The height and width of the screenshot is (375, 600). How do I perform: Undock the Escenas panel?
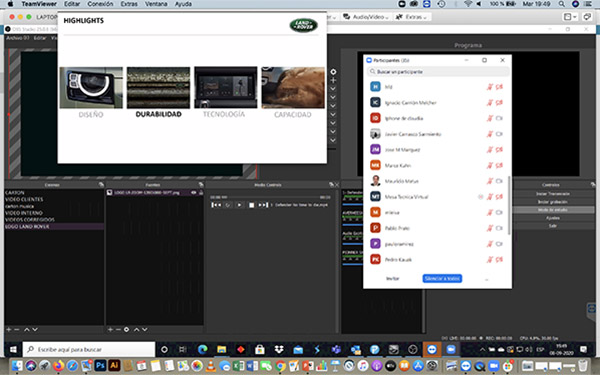pyautogui.click(x=101, y=185)
